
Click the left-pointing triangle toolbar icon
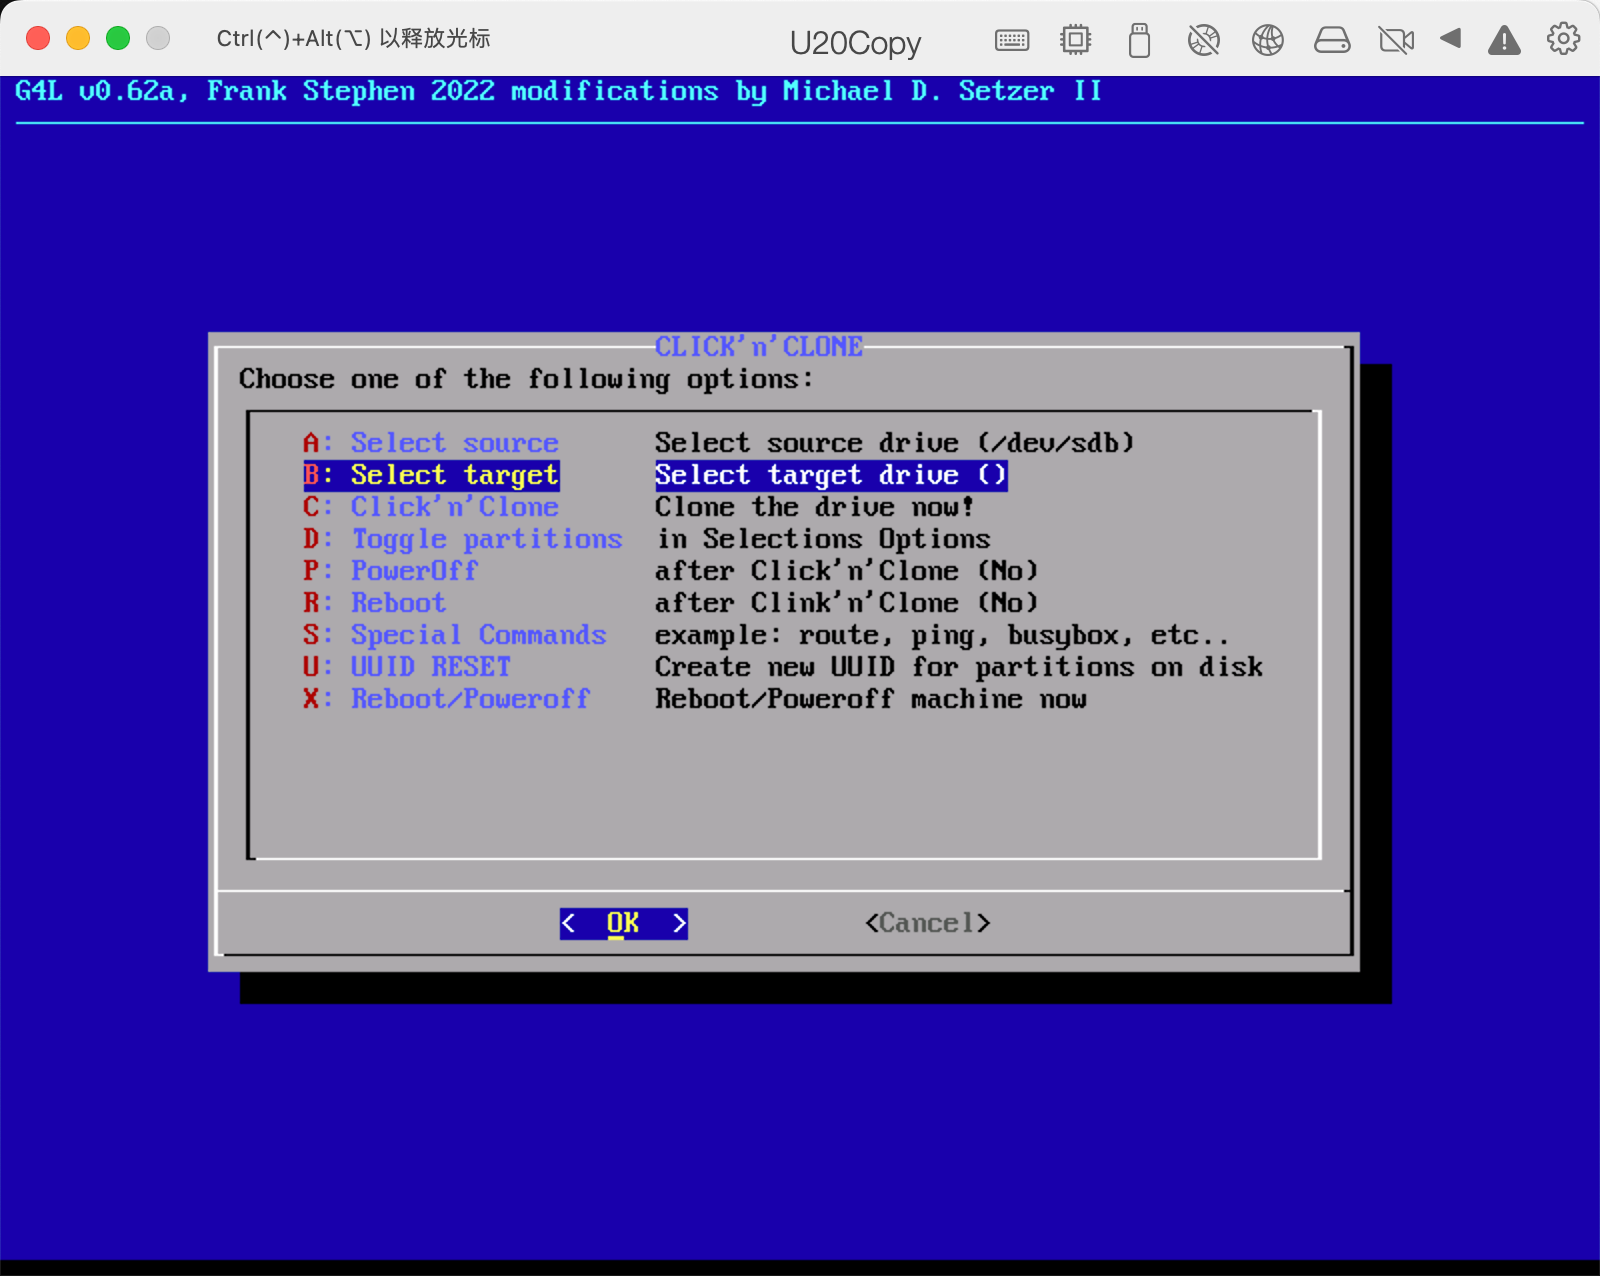[x=1450, y=39]
